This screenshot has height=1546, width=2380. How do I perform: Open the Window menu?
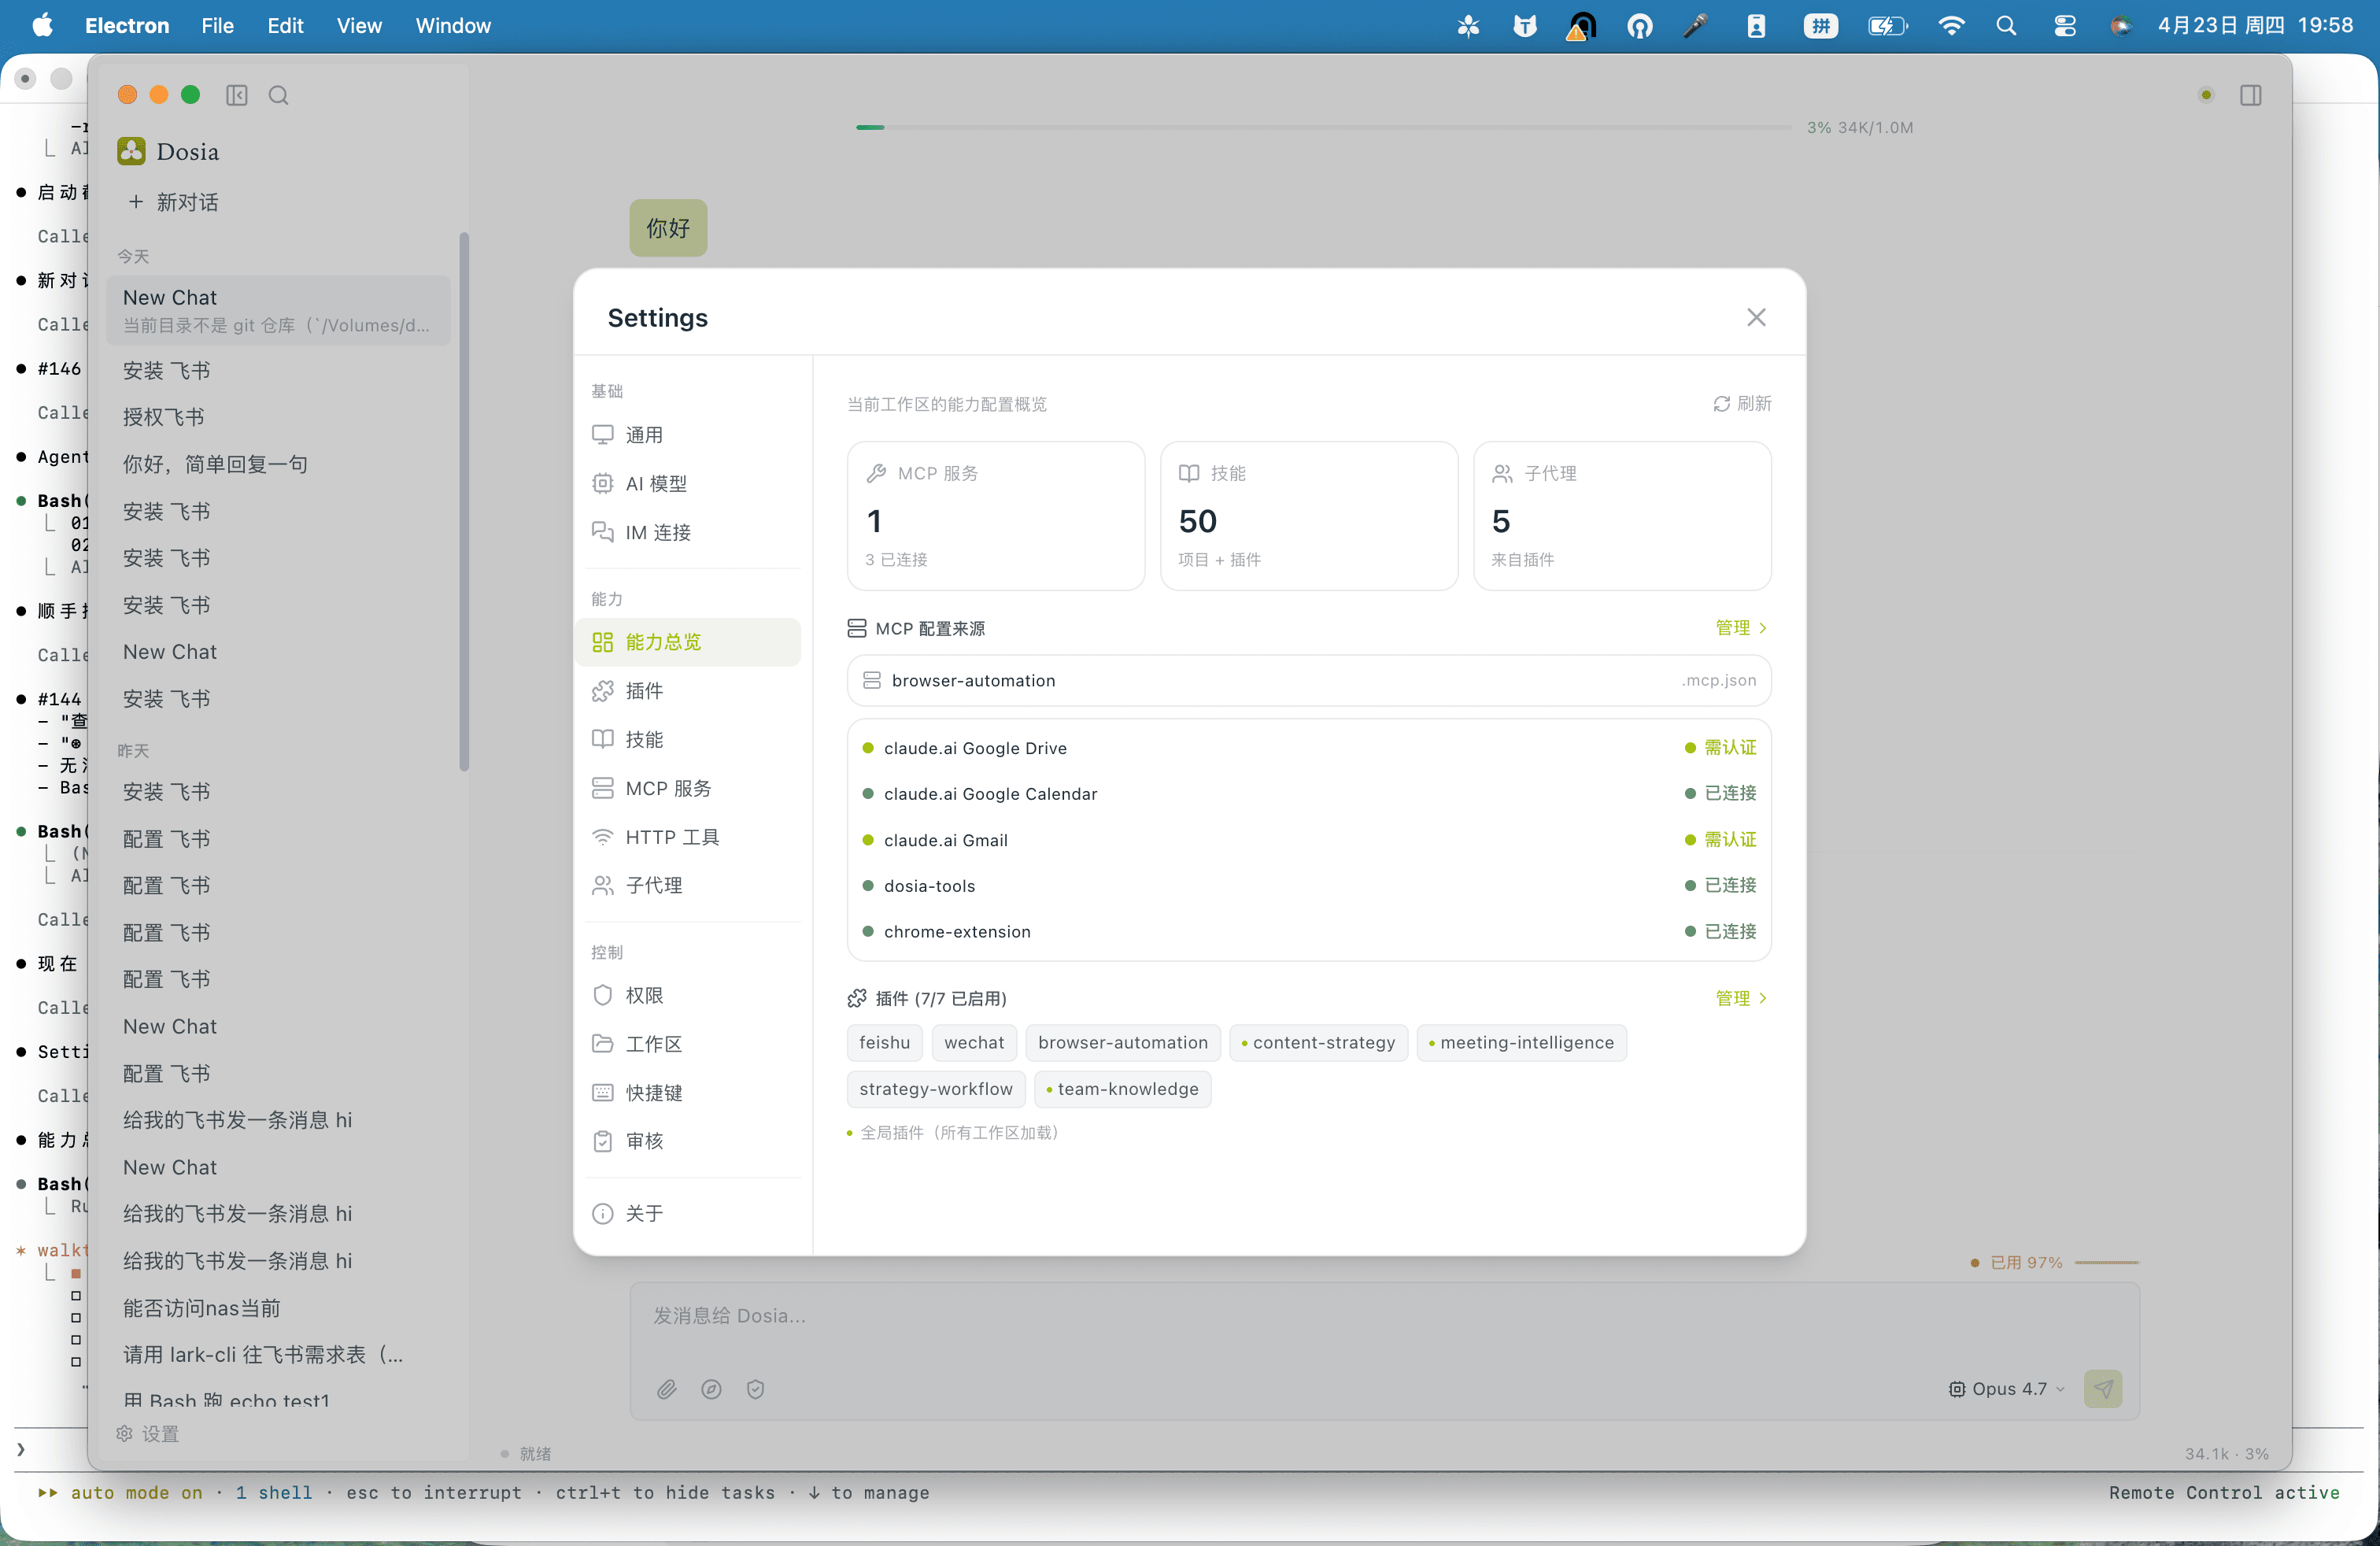(453, 26)
